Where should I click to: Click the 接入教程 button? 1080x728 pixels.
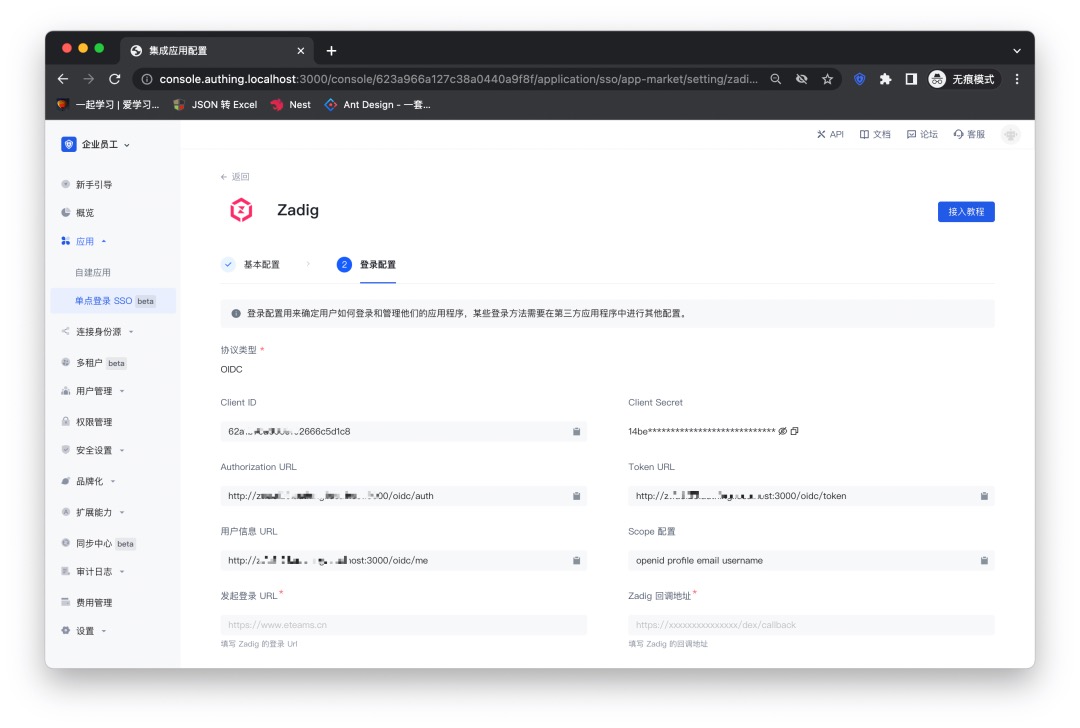[x=966, y=212]
